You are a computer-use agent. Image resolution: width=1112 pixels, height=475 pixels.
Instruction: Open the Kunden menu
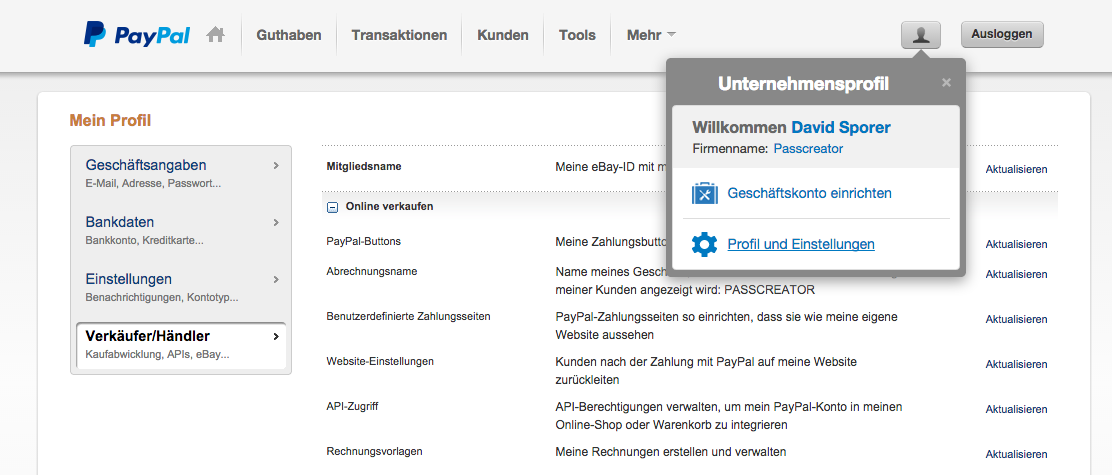503,35
